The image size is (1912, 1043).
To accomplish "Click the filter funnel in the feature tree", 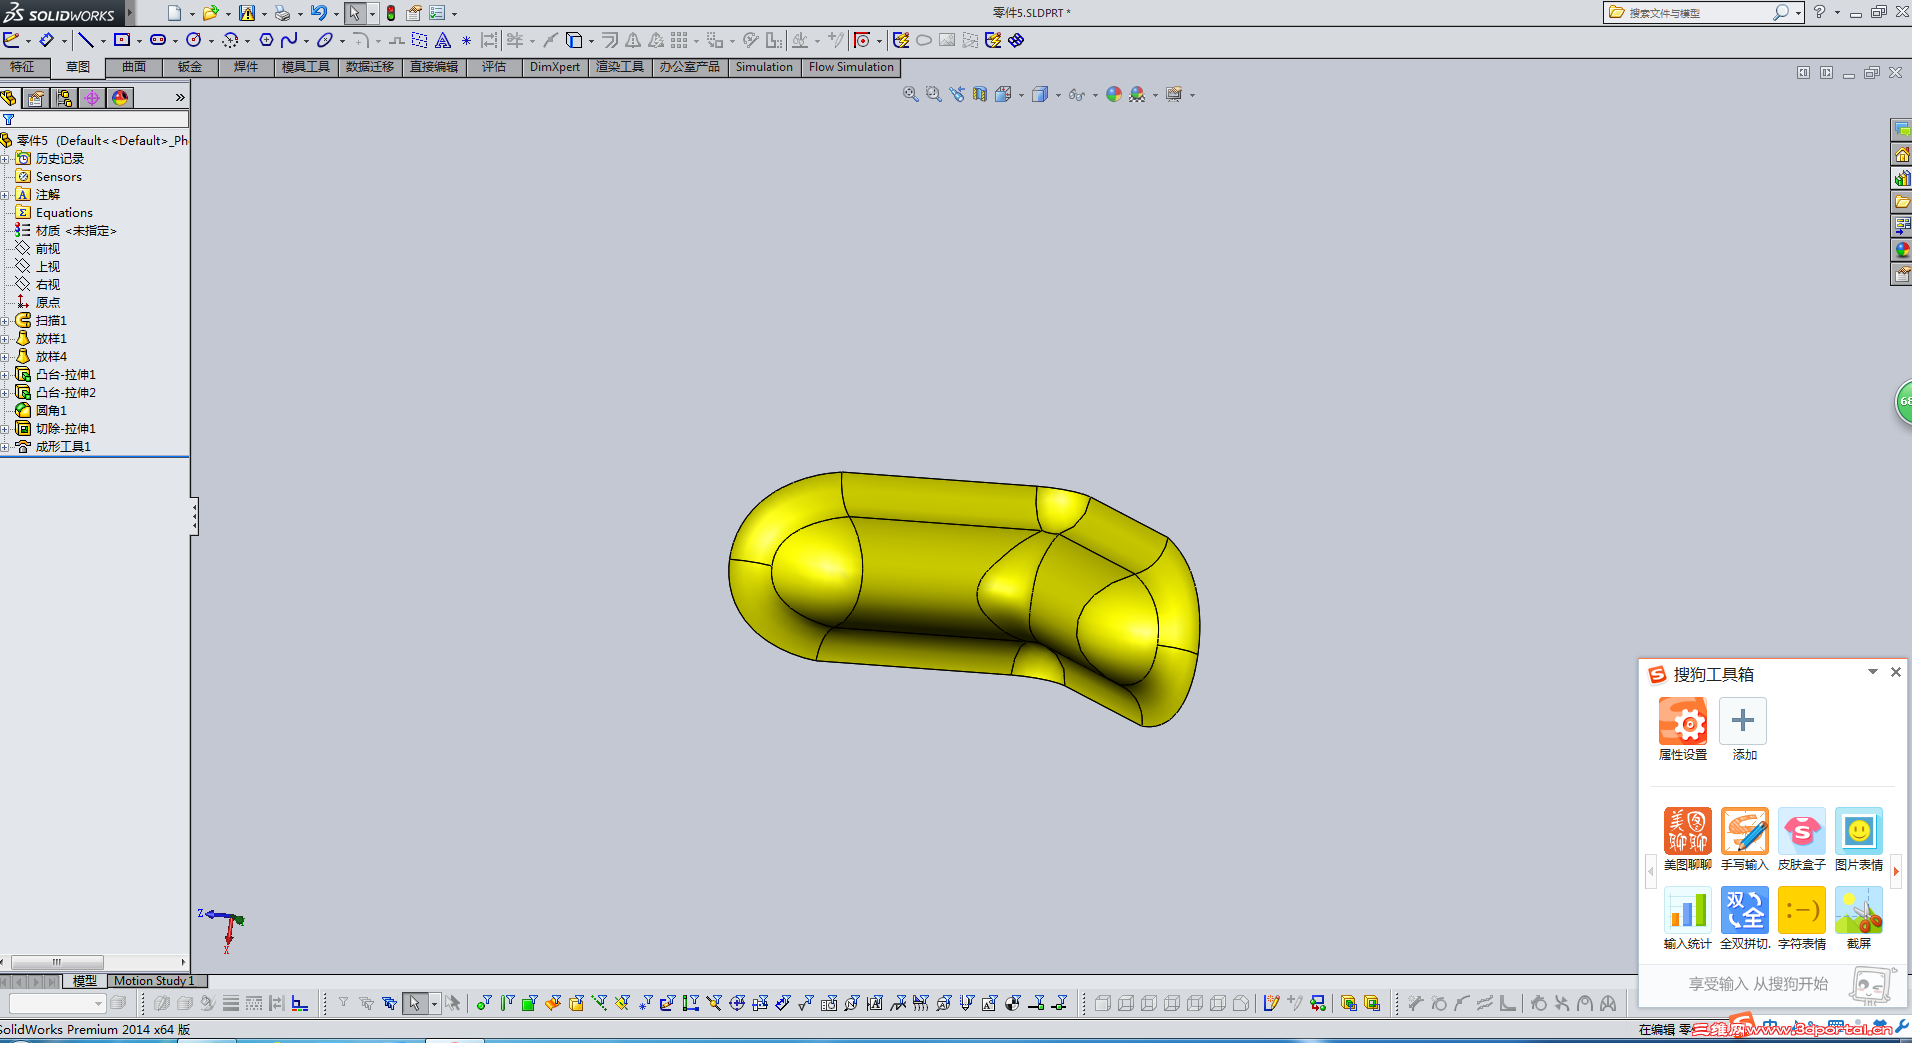I will click(8, 119).
